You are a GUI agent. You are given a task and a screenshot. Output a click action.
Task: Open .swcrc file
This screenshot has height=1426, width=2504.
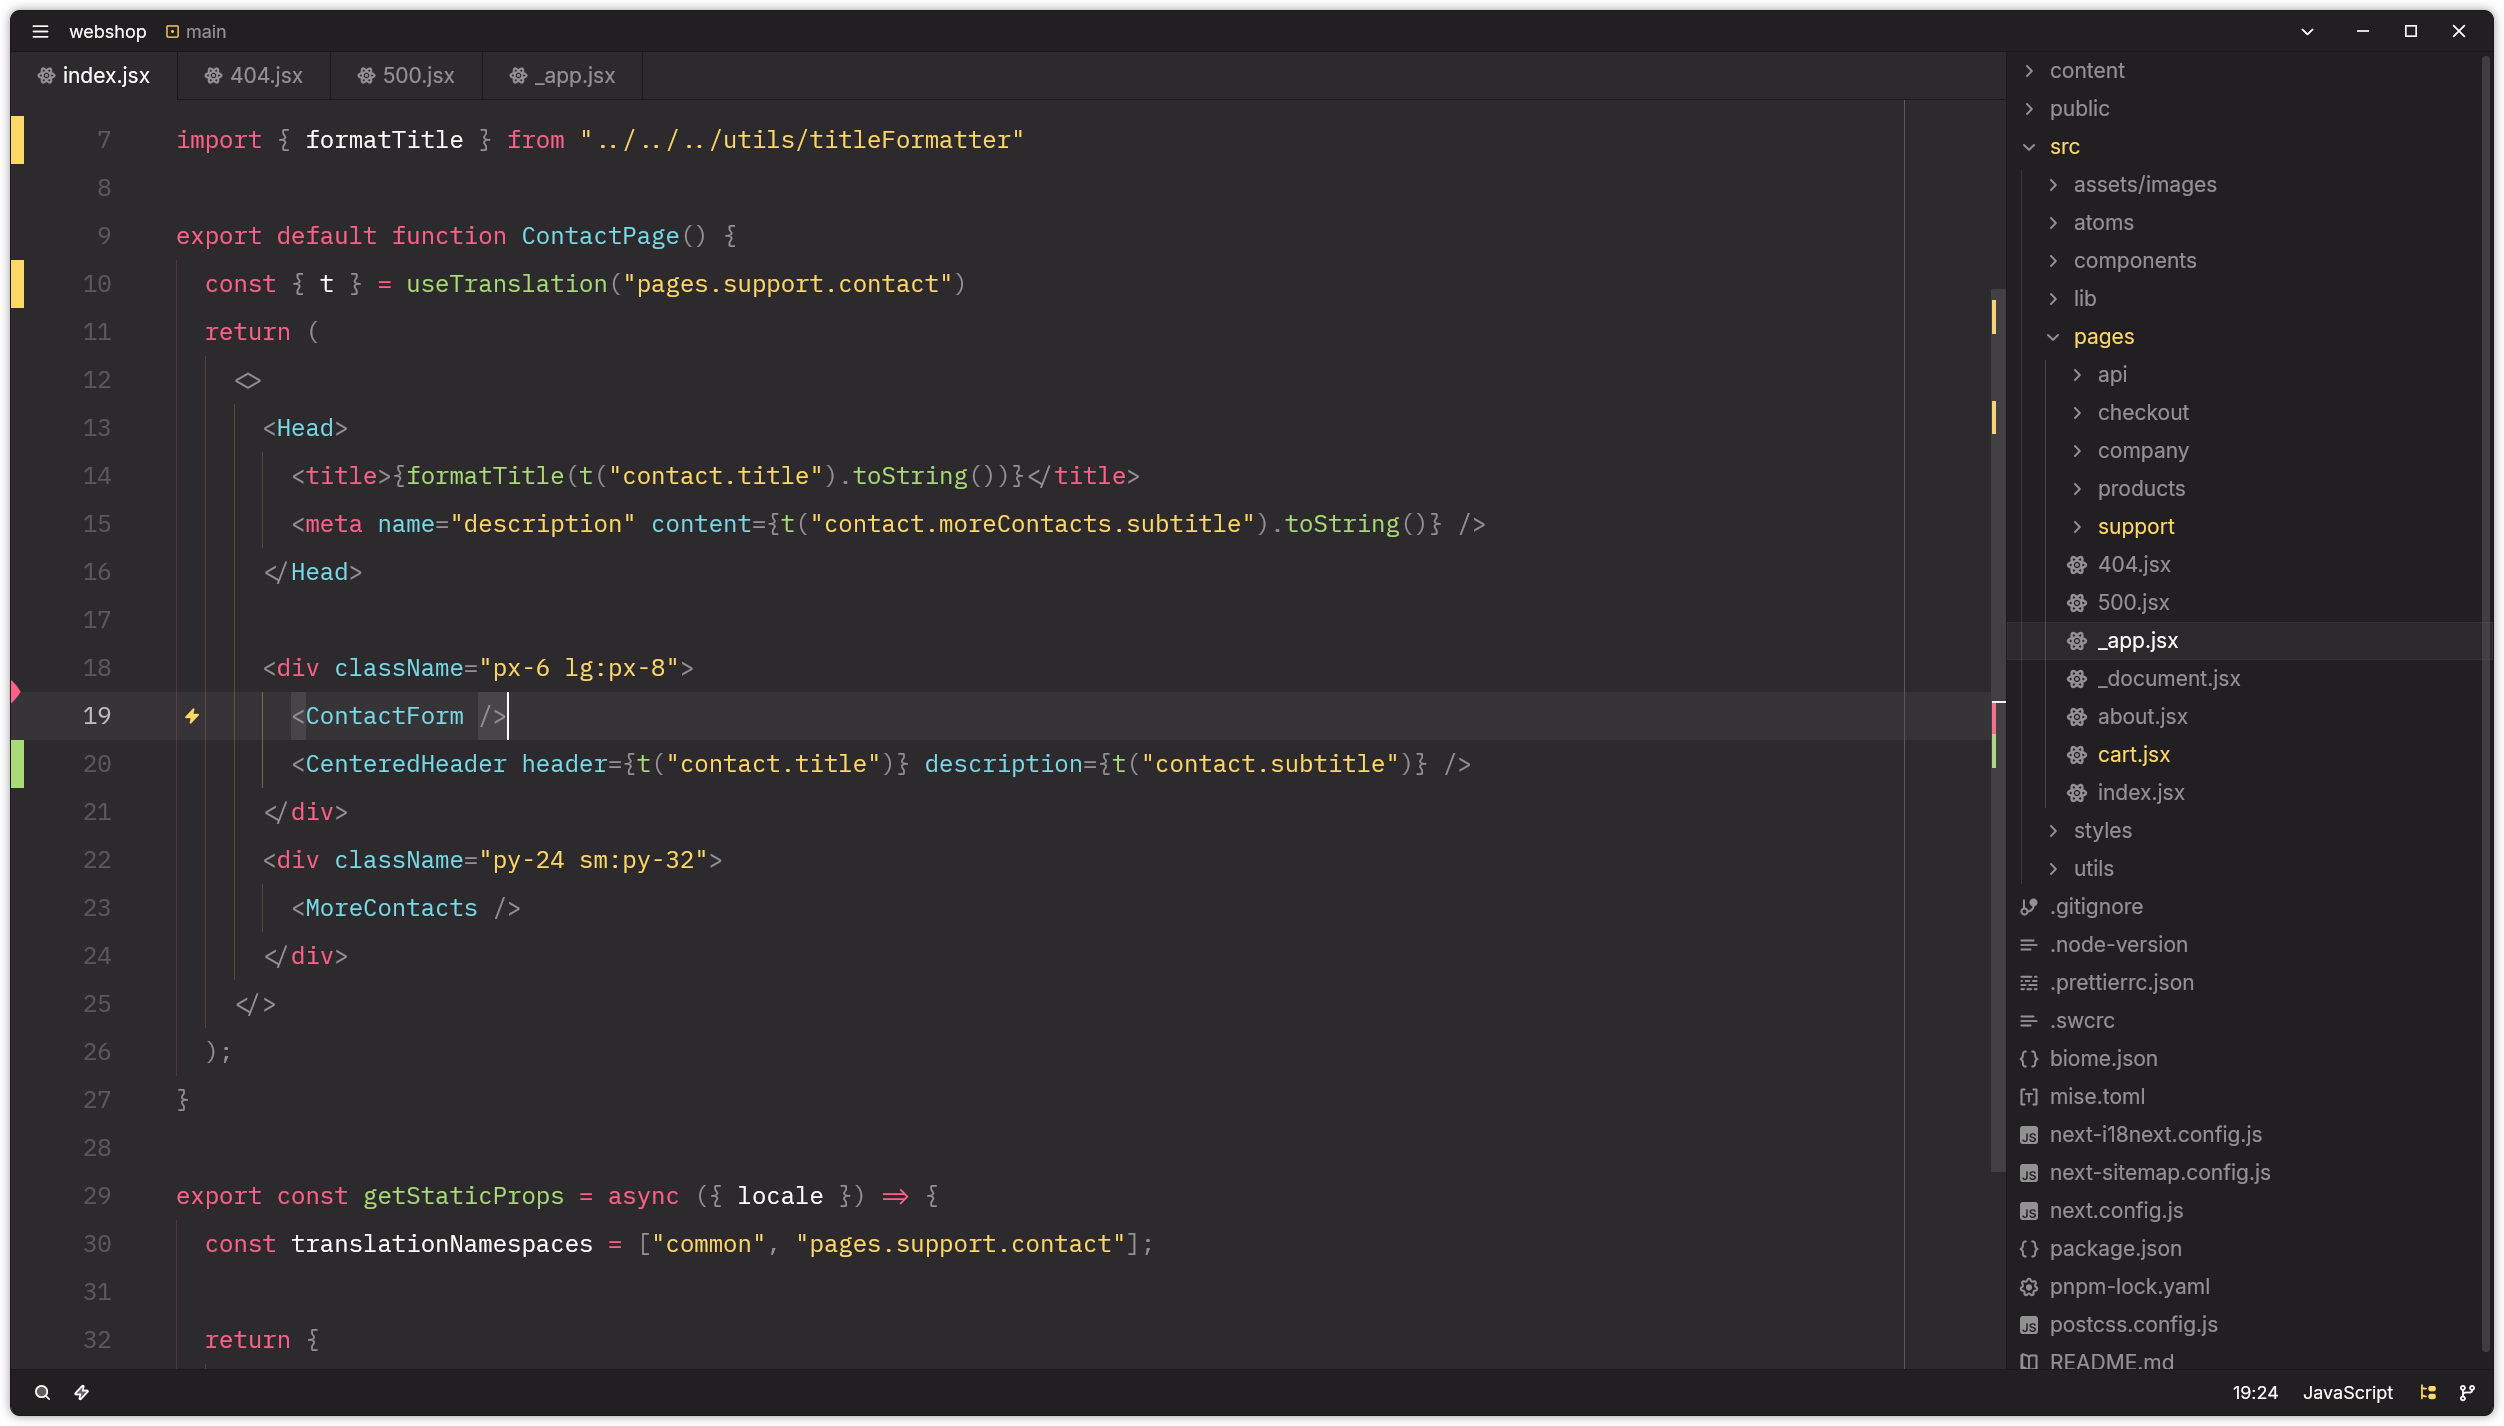pos(2082,1021)
